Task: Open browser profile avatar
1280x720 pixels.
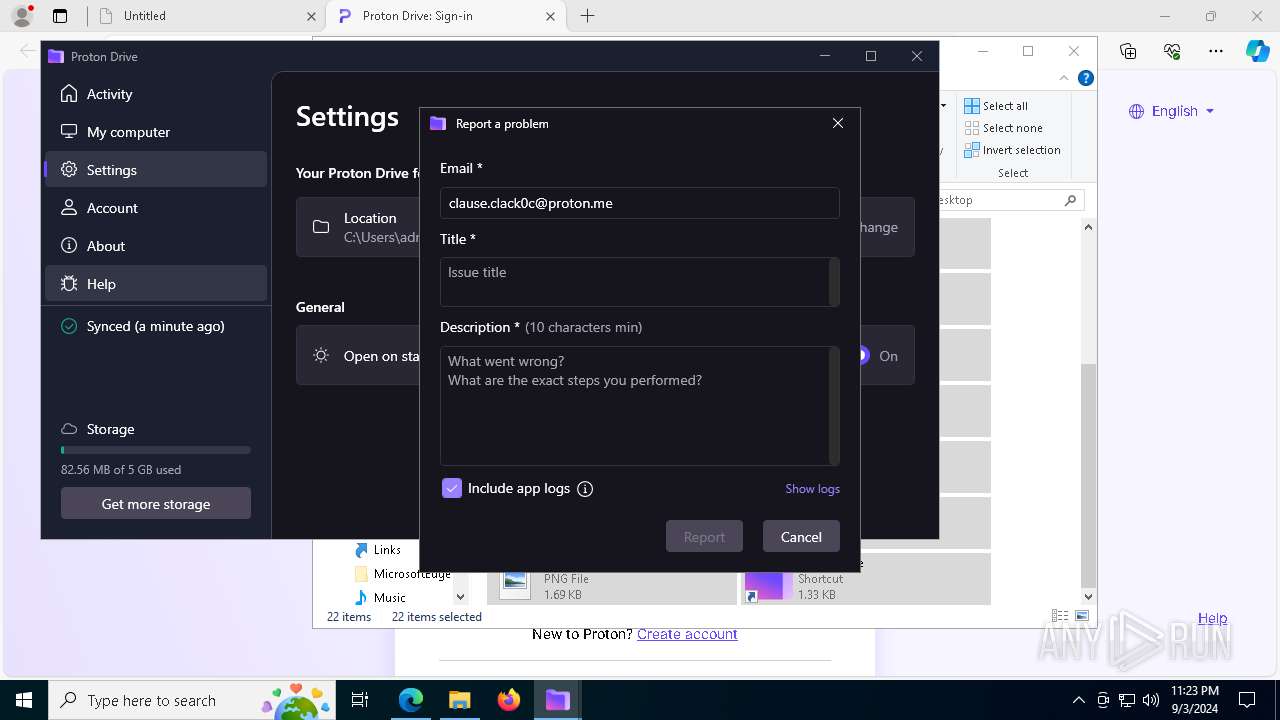Action: click(x=22, y=16)
